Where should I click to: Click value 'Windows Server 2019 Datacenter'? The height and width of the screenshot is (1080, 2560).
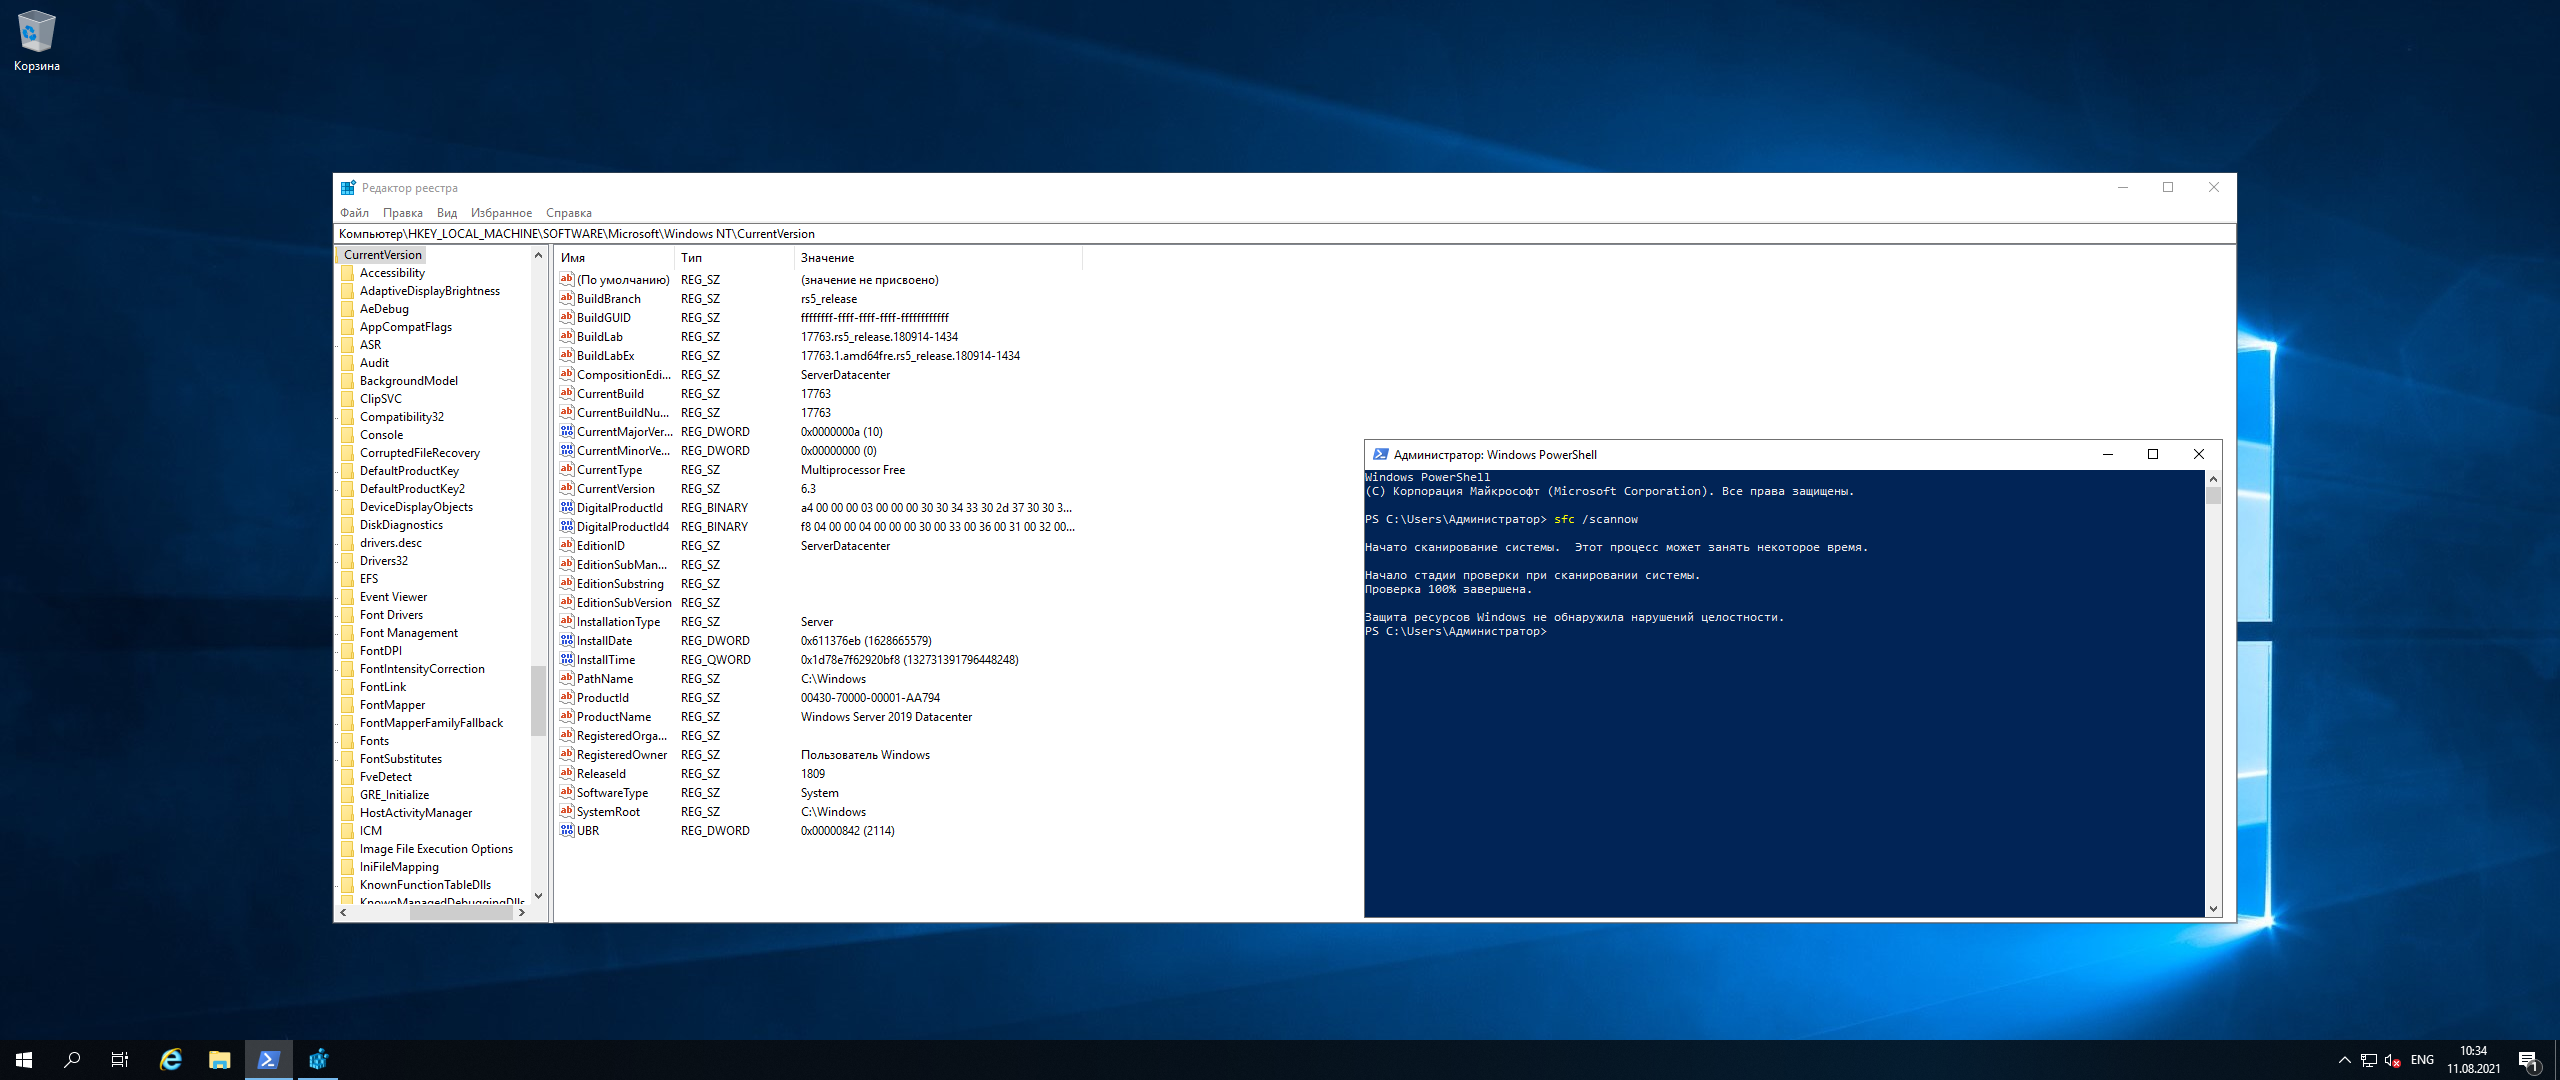point(886,717)
